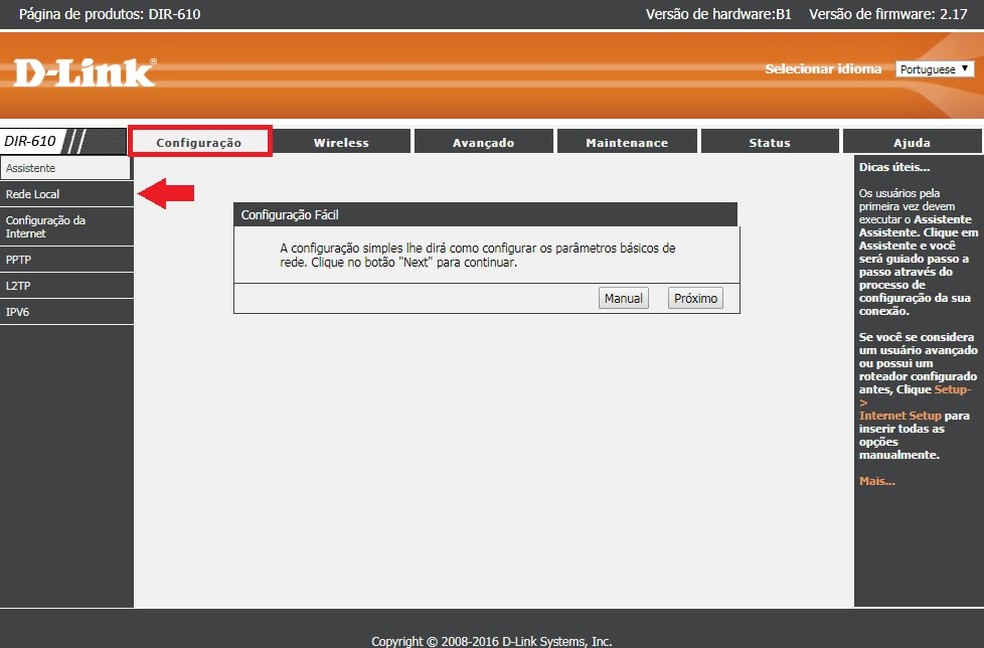Click the DIR-610 model label
The image size is (984, 648).
click(x=30, y=141)
